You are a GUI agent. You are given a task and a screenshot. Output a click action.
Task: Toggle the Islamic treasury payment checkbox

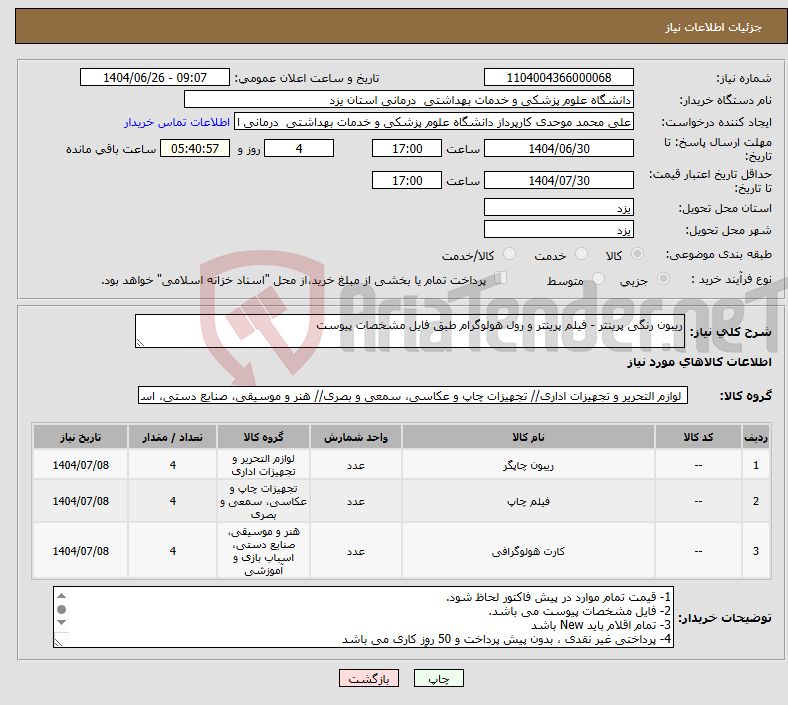click(501, 278)
